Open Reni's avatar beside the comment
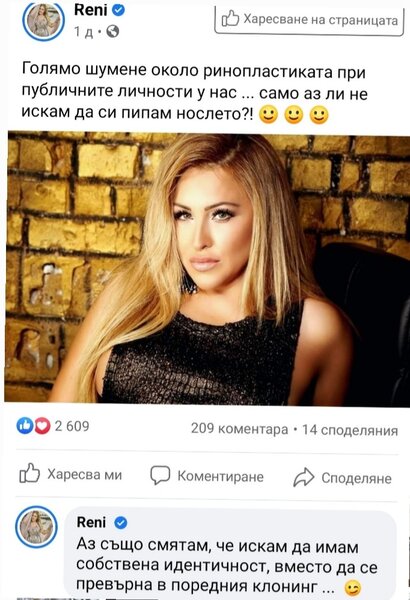Image resolution: width=410 pixels, height=600 pixels. click(x=36, y=527)
